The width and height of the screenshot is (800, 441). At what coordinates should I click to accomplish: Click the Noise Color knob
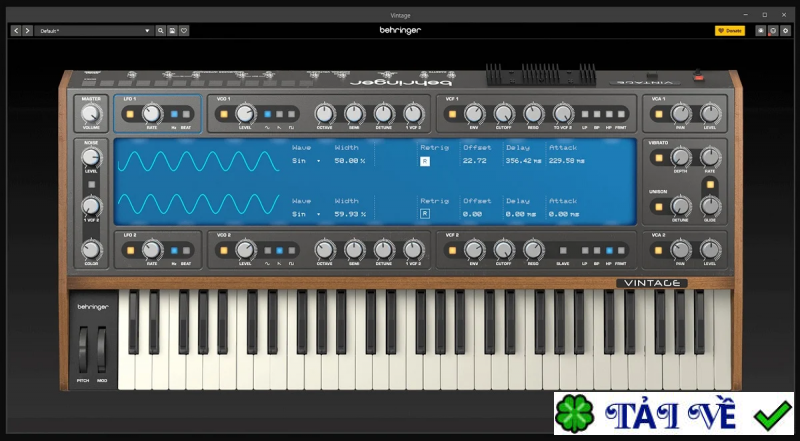(91, 250)
